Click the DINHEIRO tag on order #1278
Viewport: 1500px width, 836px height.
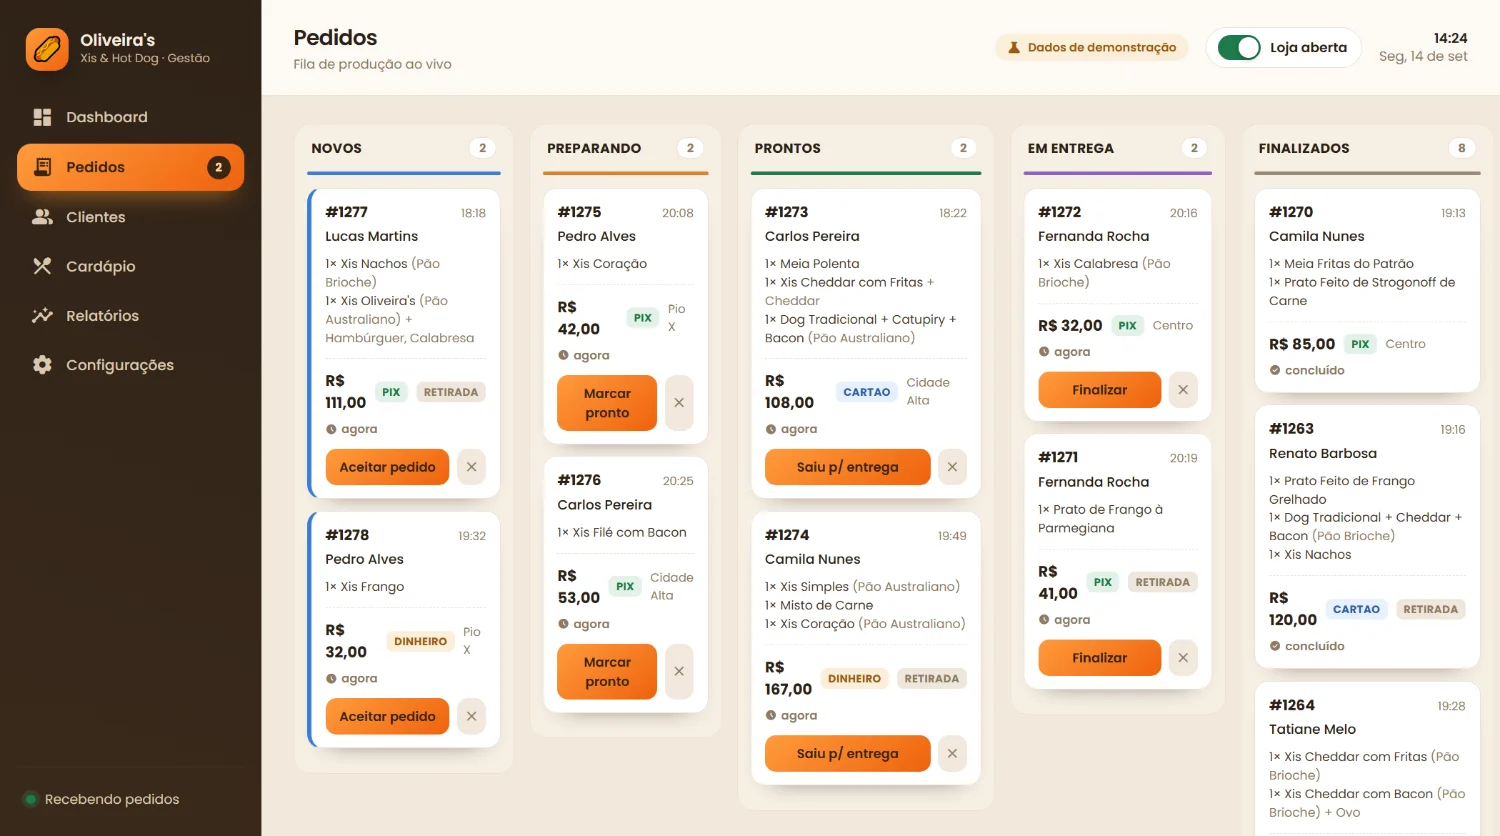[x=420, y=641]
